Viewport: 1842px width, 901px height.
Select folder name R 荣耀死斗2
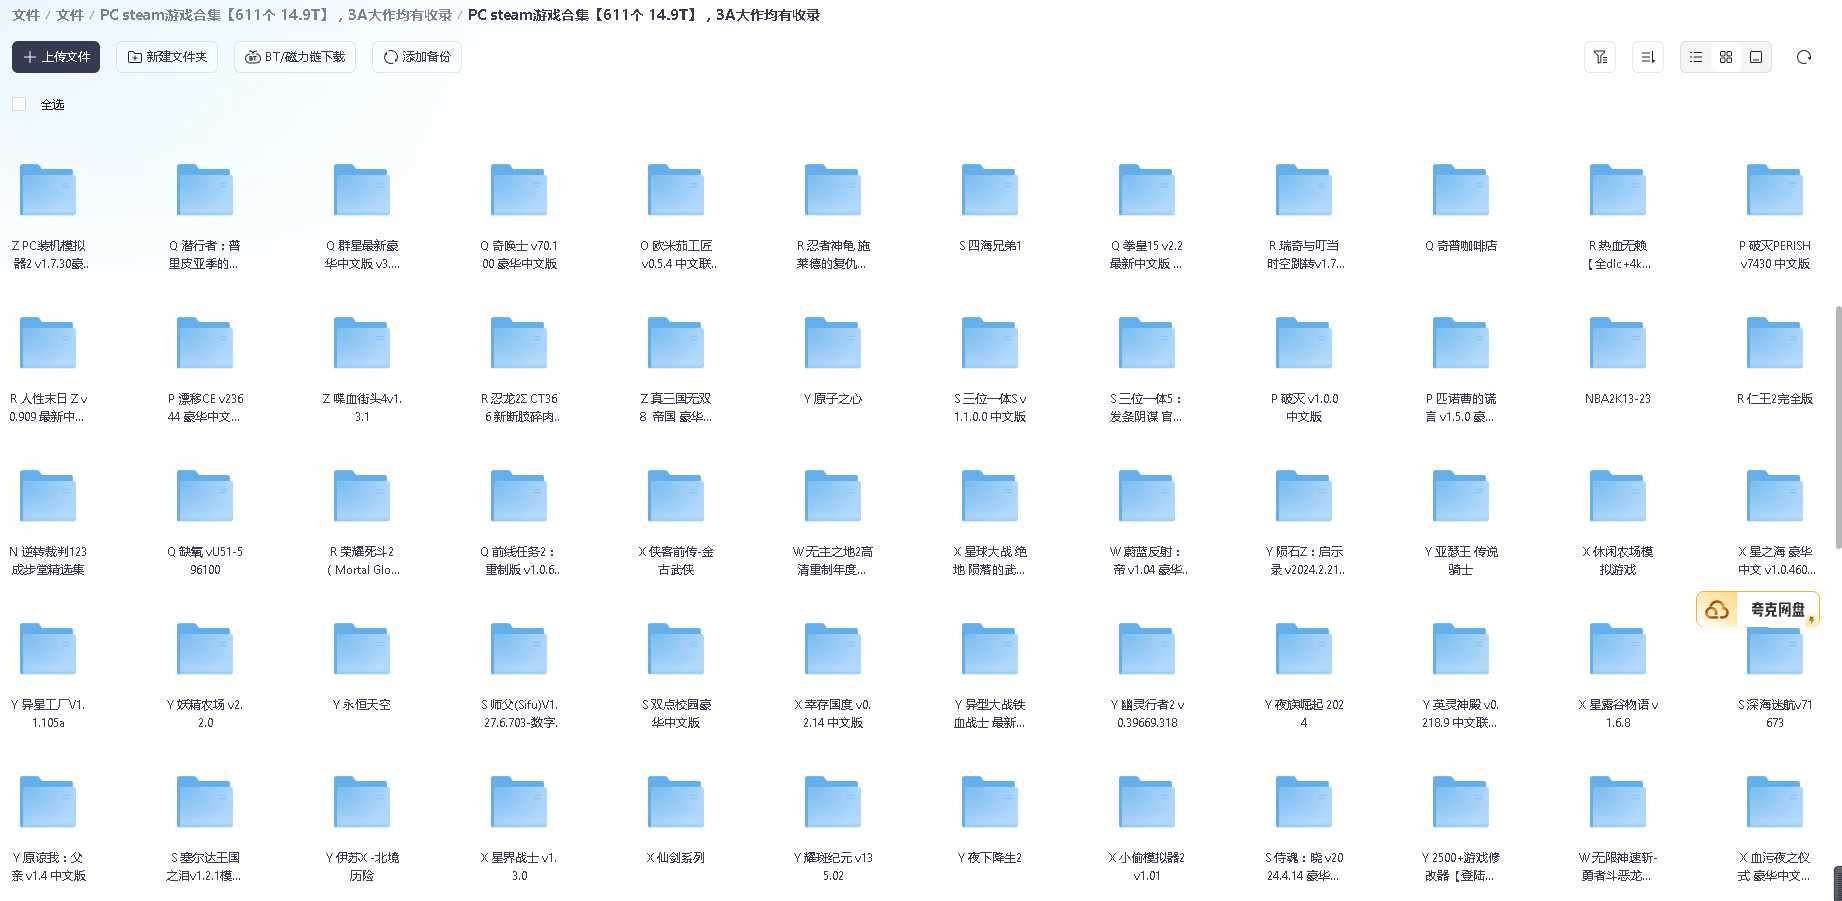362,560
